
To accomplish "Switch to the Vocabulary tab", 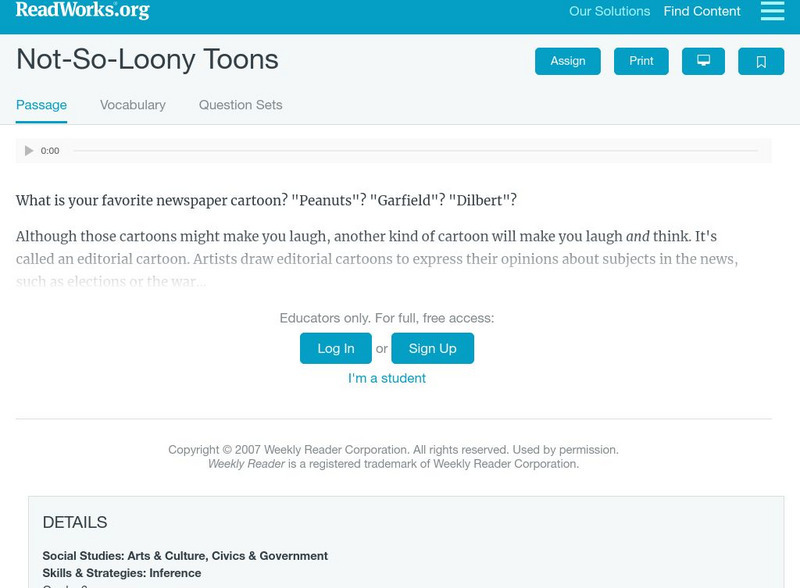I will pyautogui.click(x=133, y=105).
